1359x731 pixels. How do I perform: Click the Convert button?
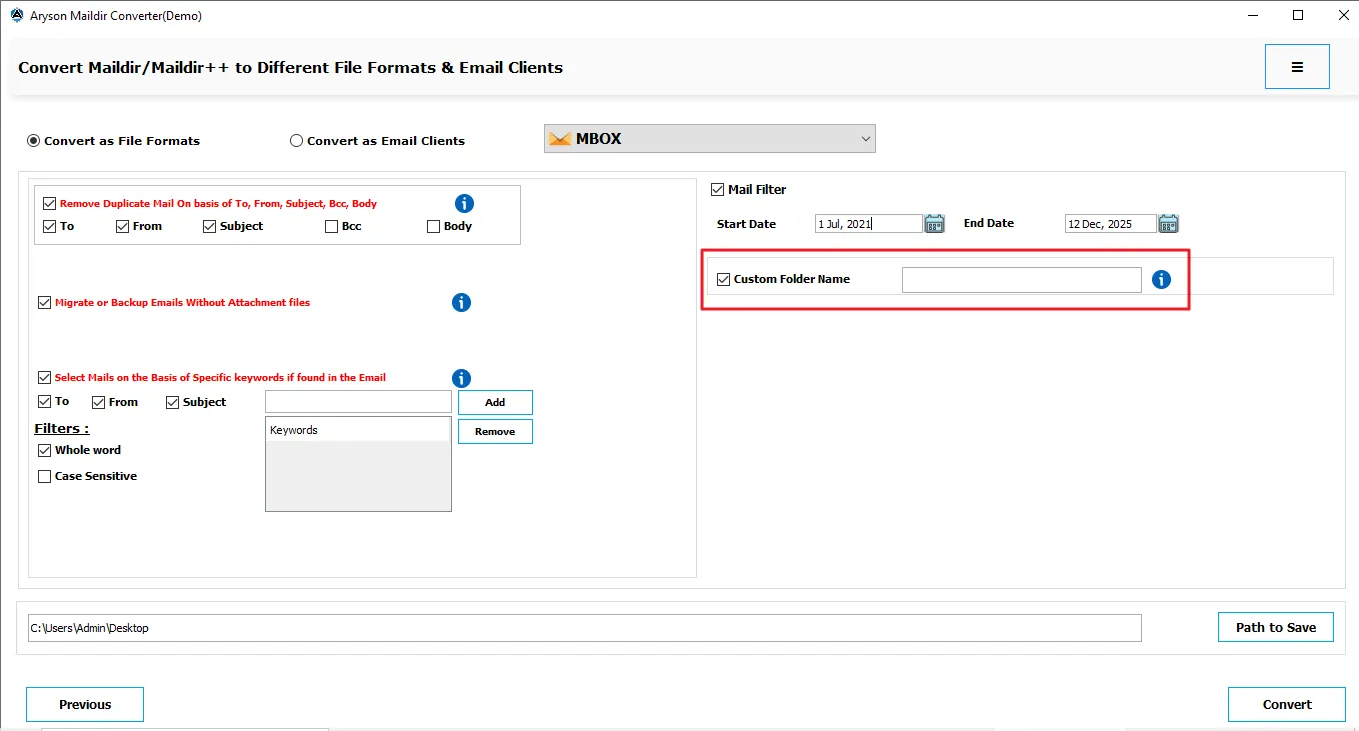pos(1286,704)
